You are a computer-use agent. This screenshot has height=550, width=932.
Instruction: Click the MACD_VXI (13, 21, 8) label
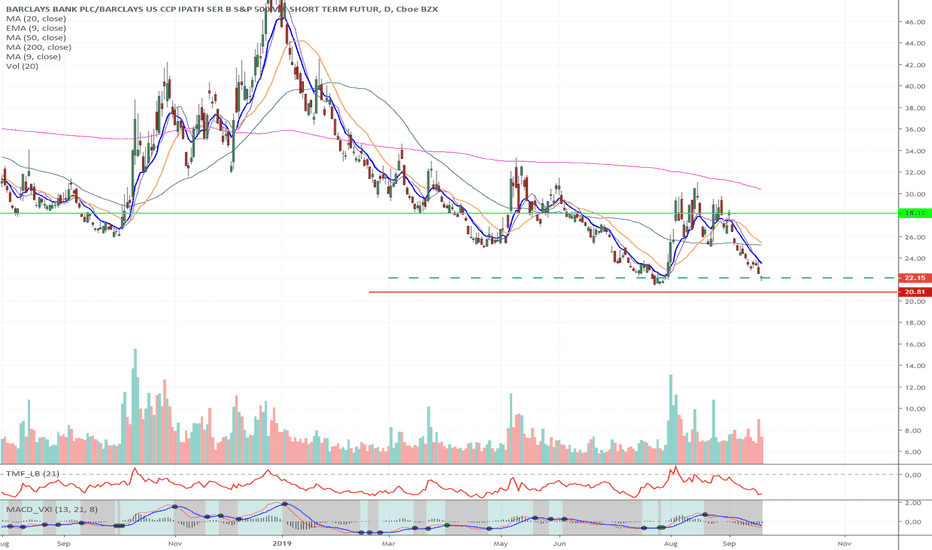click(52, 509)
